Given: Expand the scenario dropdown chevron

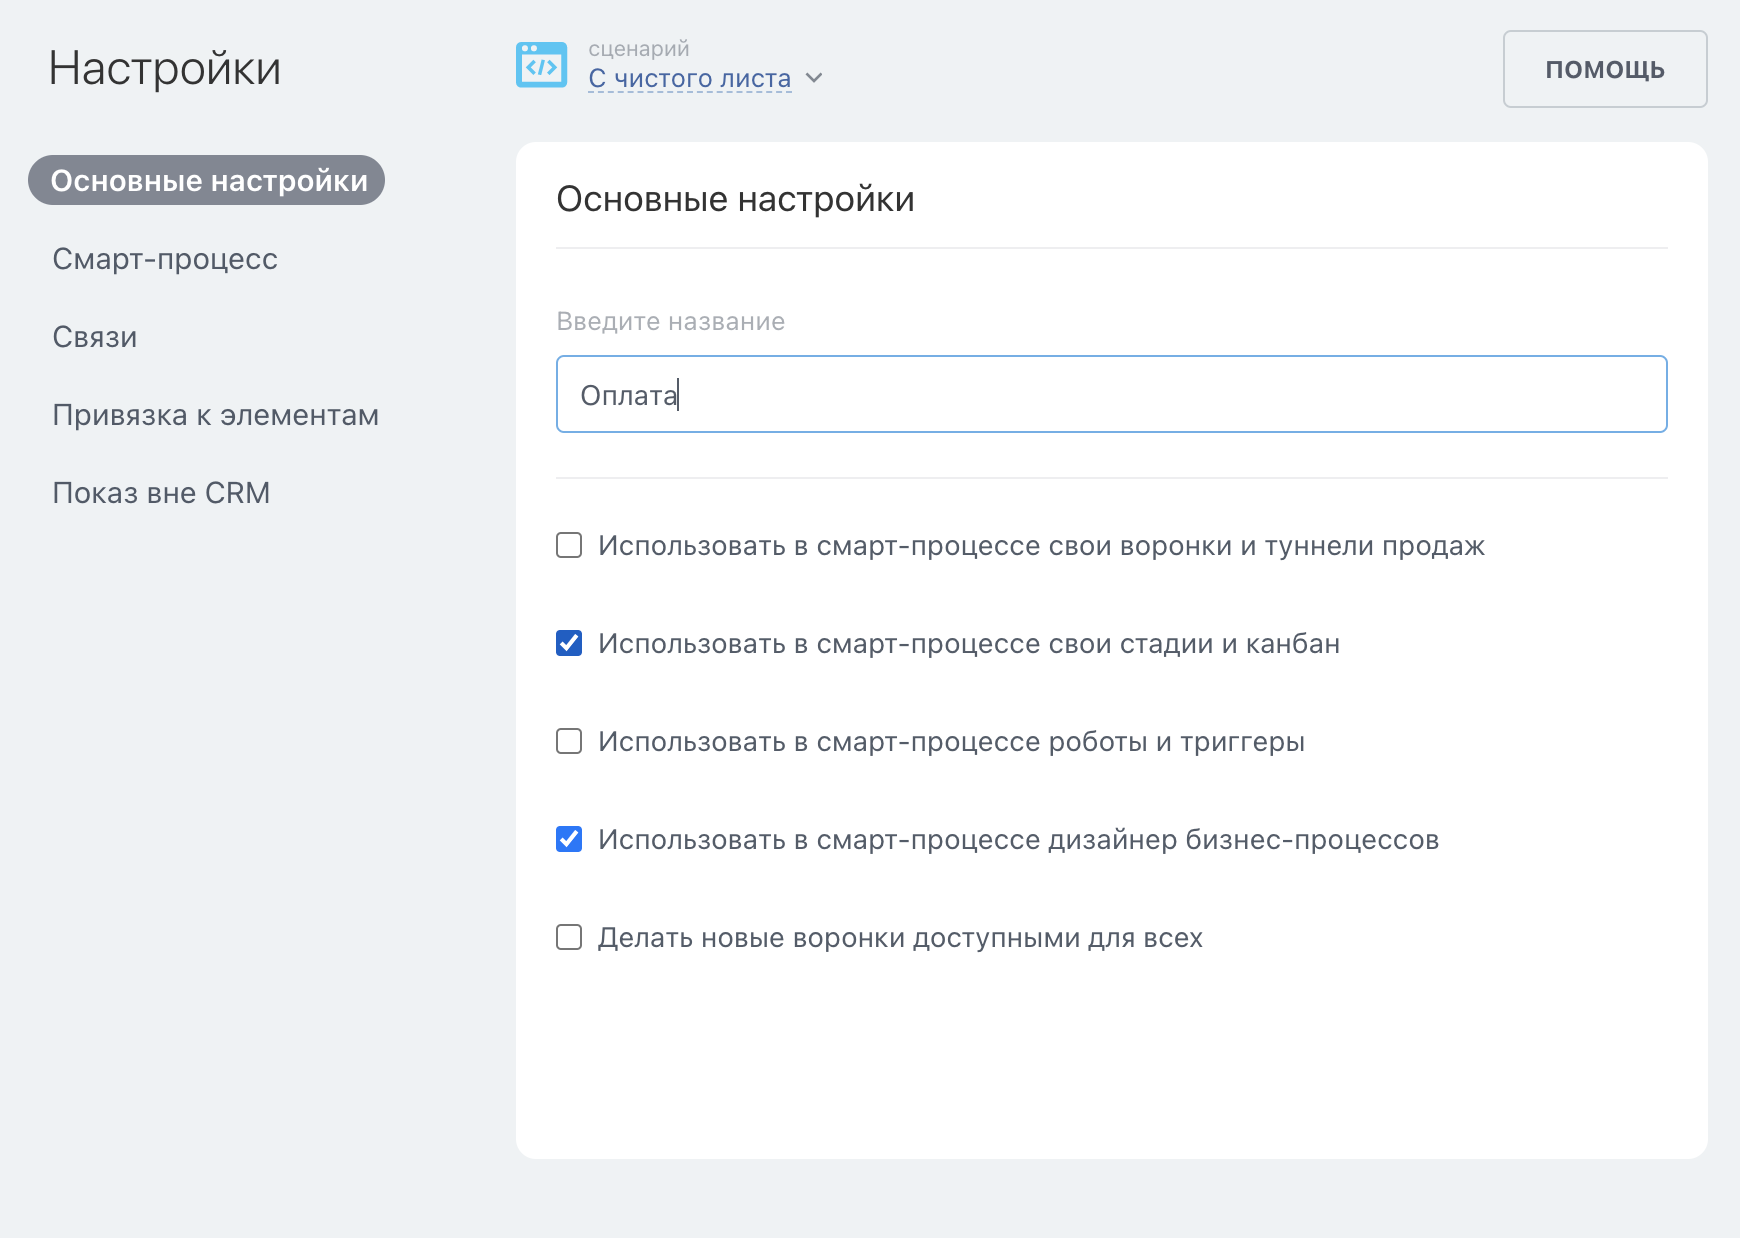Looking at the screenshot, I should 814,78.
